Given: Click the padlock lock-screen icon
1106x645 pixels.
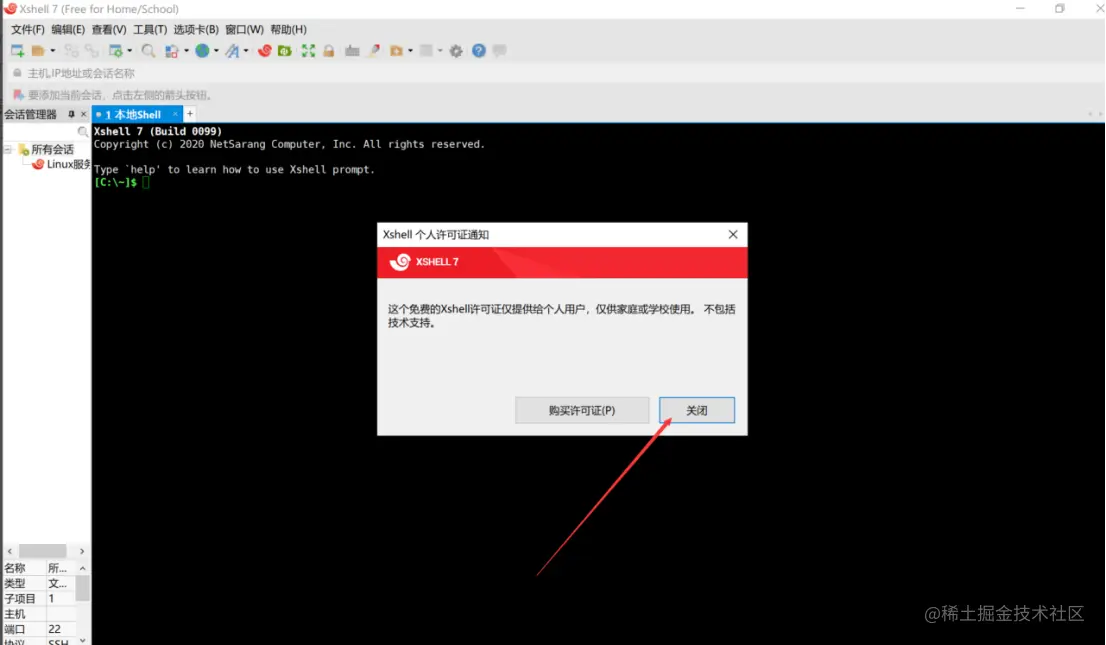Looking at the screenshot, I should pyautogui.click(x=329, y=51).
